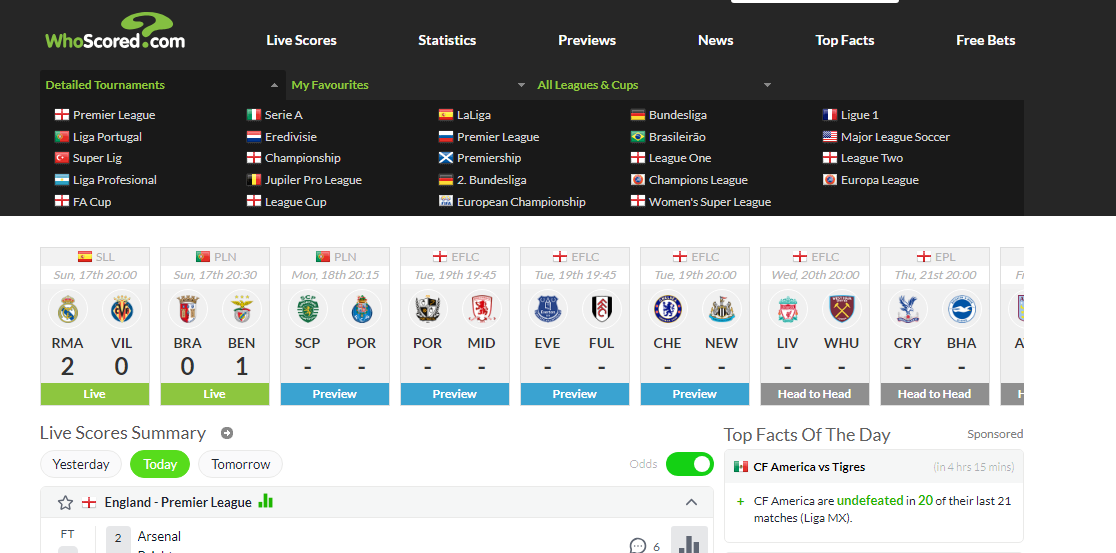
Task: Click the Brighton crest
Action: pos(962,310)
